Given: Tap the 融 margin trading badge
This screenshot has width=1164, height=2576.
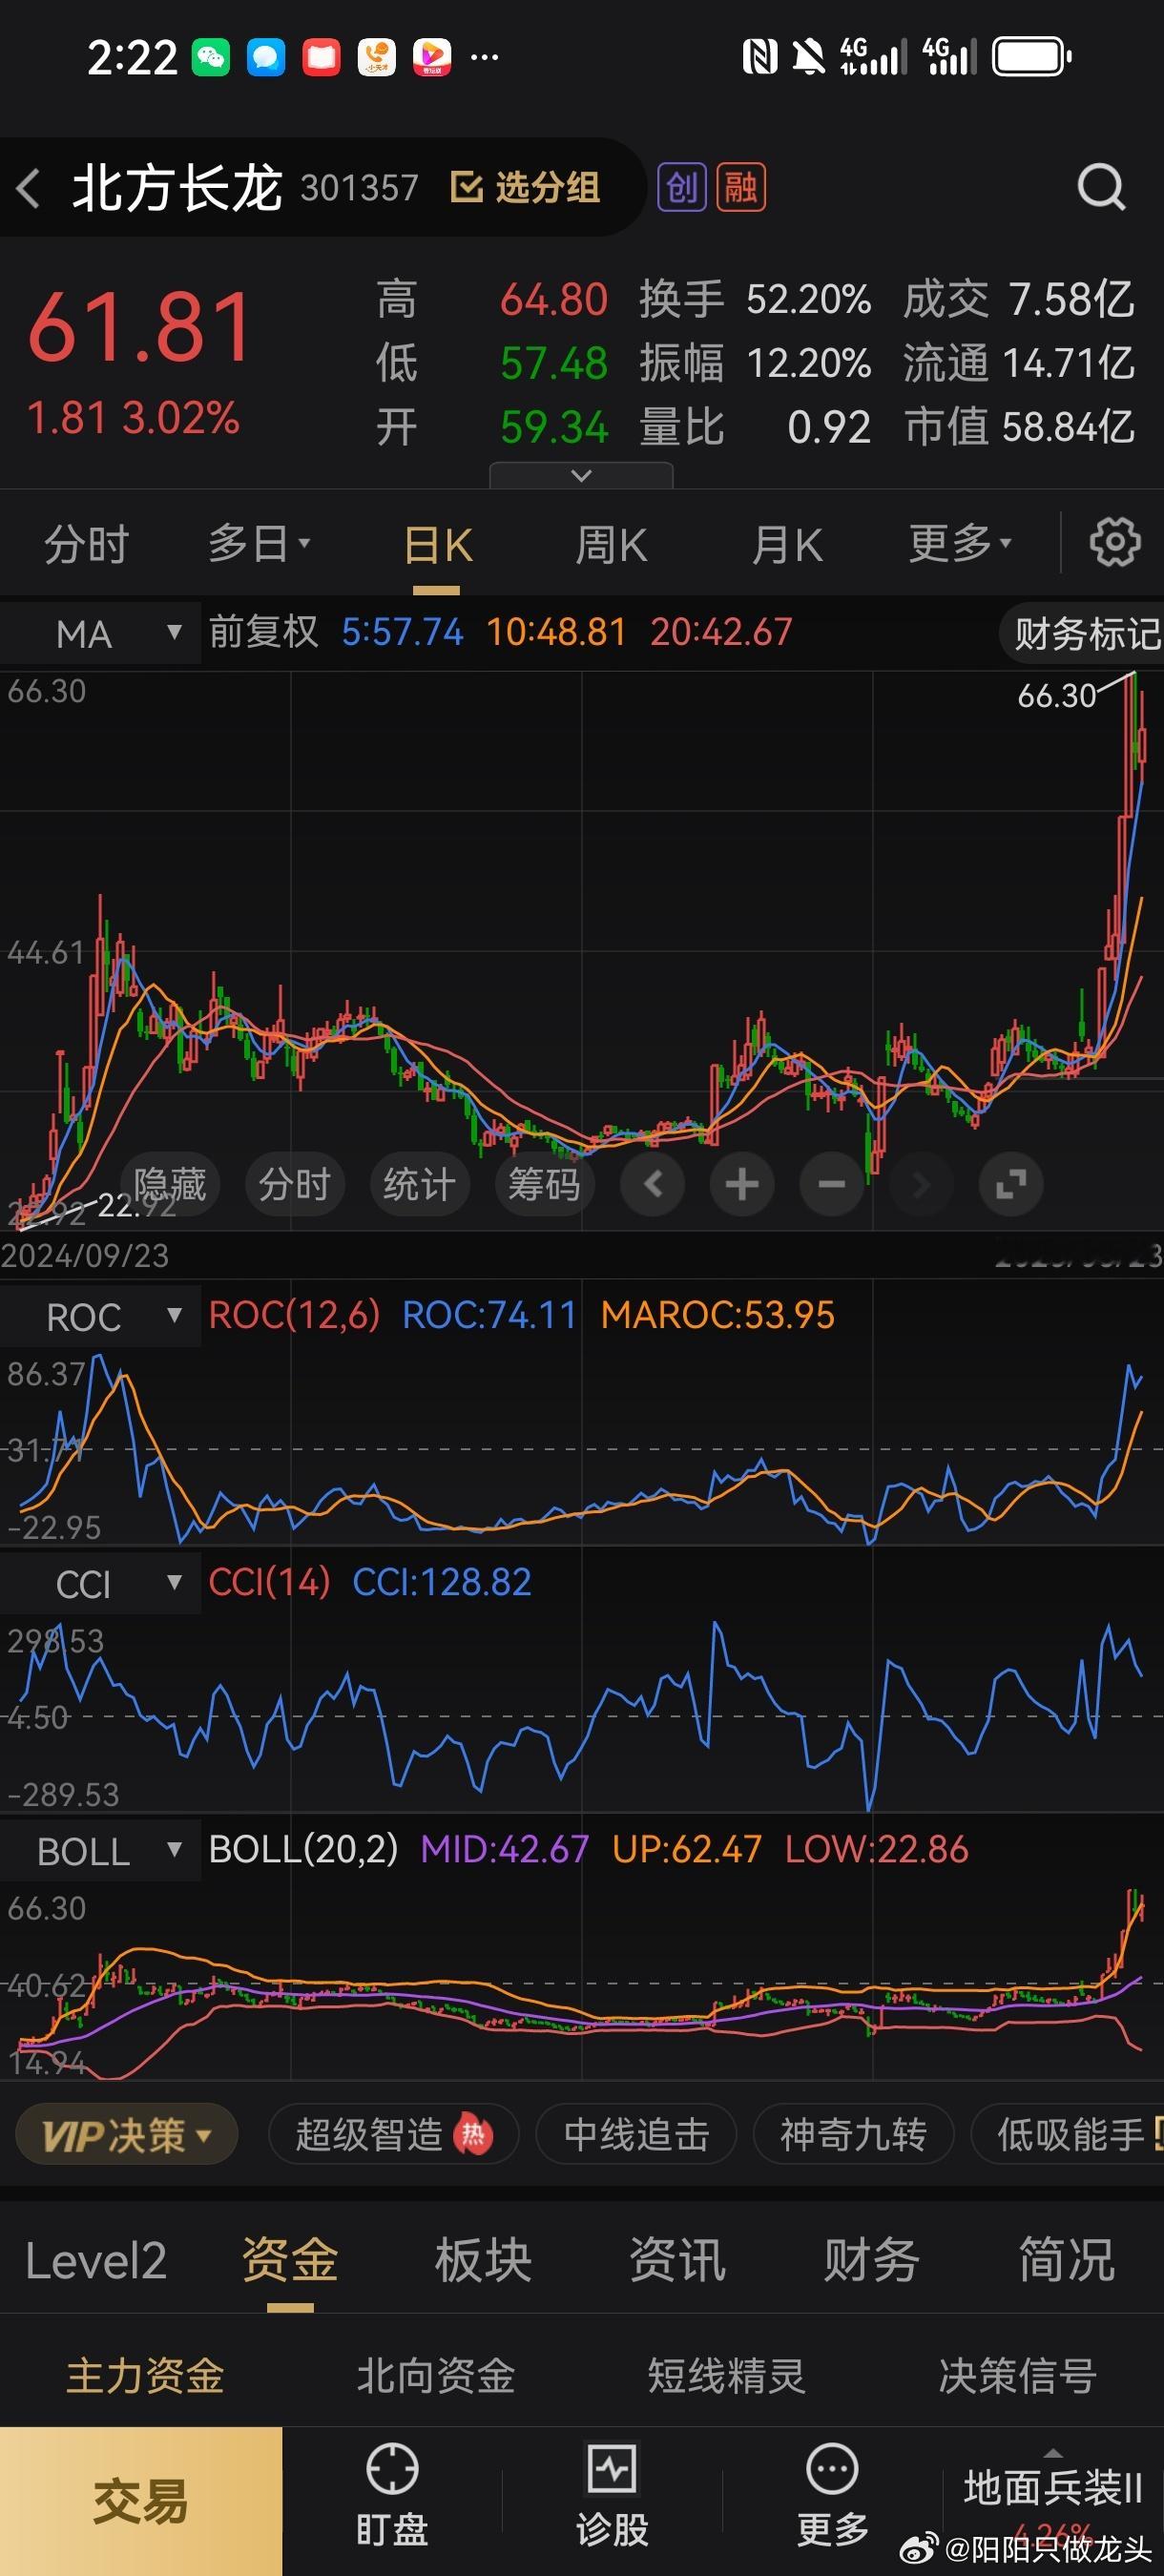Looking at the screenshot, I should (x=741, y=187).
